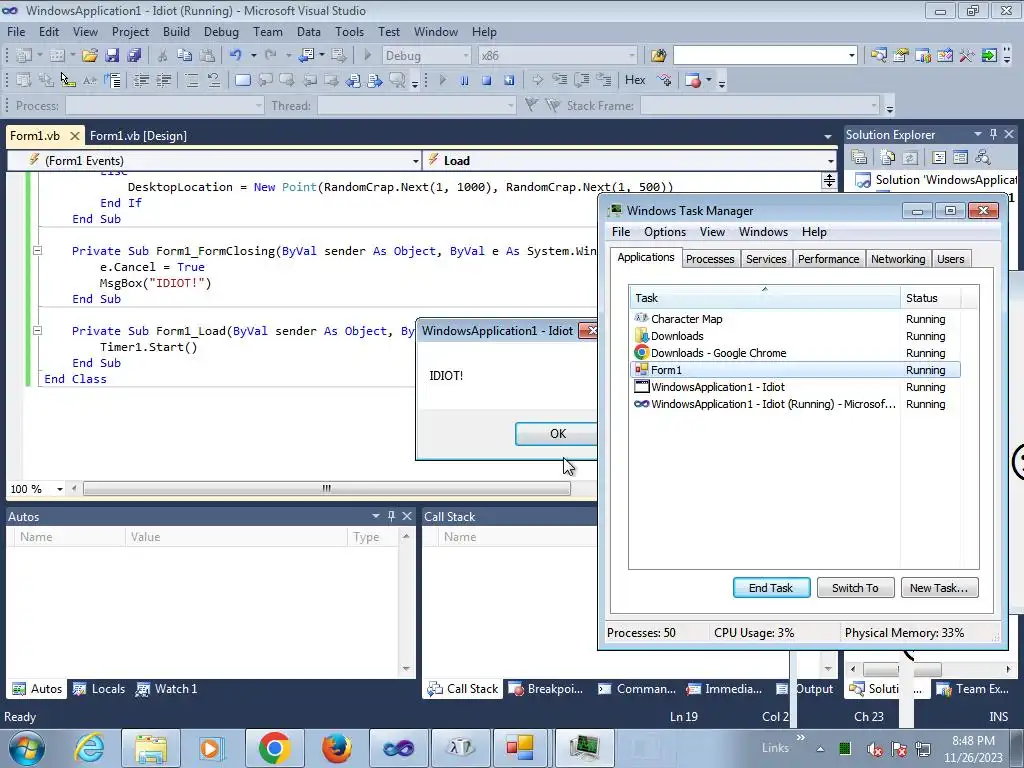Click the Step Over icon
The height and width of the screenshot is (768, 1024).
pyautogui.click(x=582, y=80)
